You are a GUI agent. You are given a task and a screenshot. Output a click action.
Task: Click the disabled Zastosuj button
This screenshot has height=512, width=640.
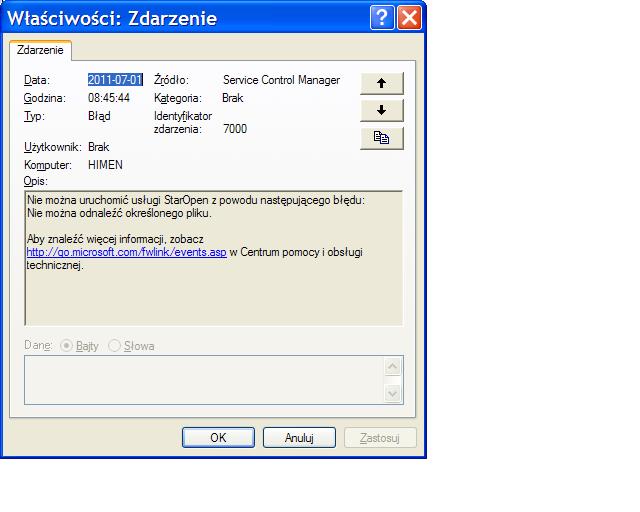(x=380, y=438)
